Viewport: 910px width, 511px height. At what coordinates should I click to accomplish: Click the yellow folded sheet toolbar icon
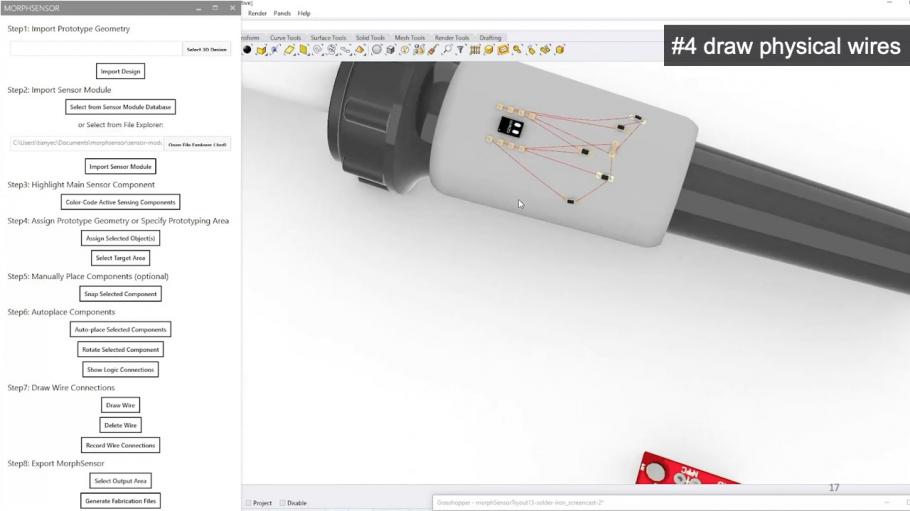(x=304, y=50)
